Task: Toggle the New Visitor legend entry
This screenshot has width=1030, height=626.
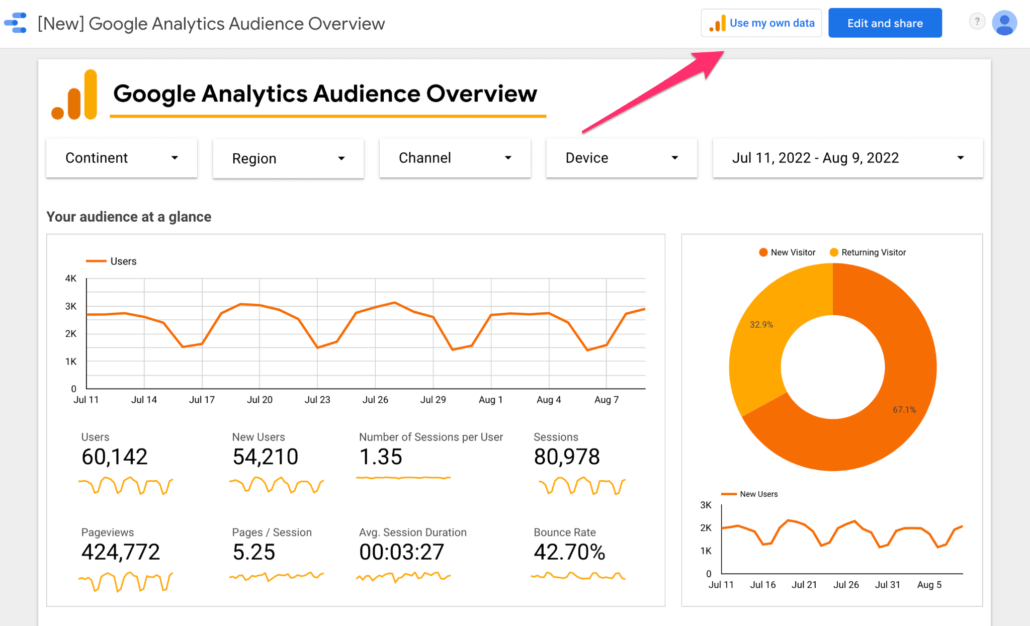Action: (787, 252)
